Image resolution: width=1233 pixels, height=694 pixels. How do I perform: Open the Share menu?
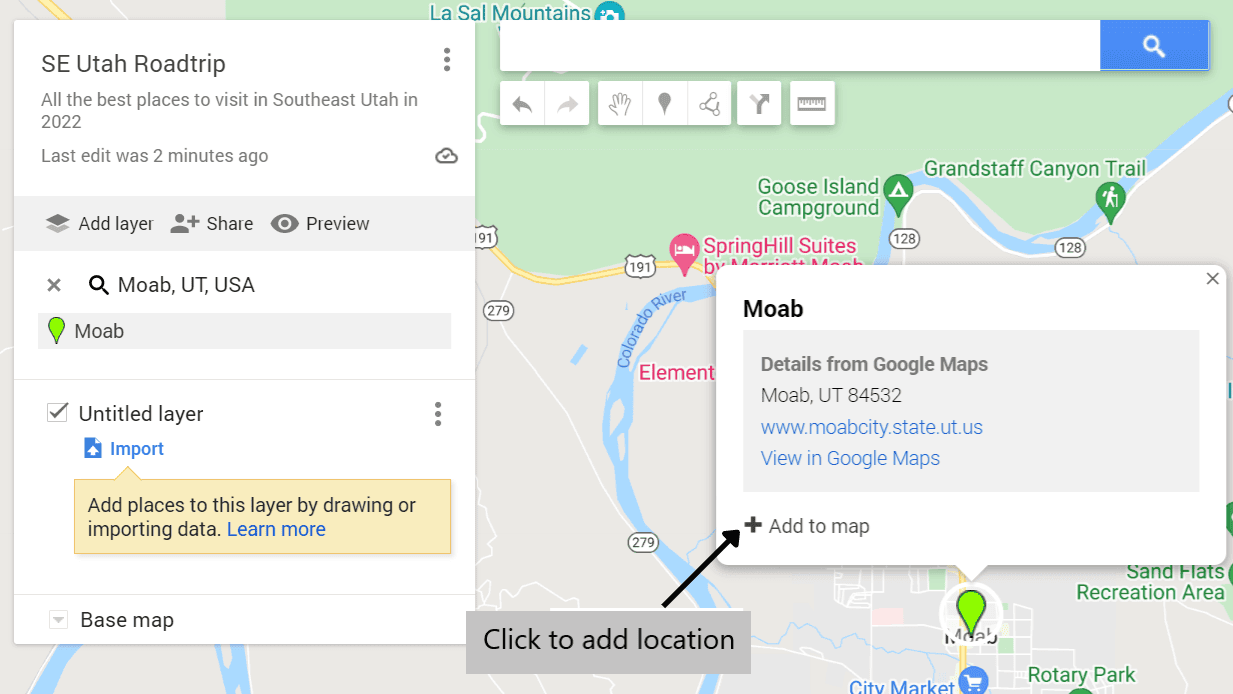point(212,223)
